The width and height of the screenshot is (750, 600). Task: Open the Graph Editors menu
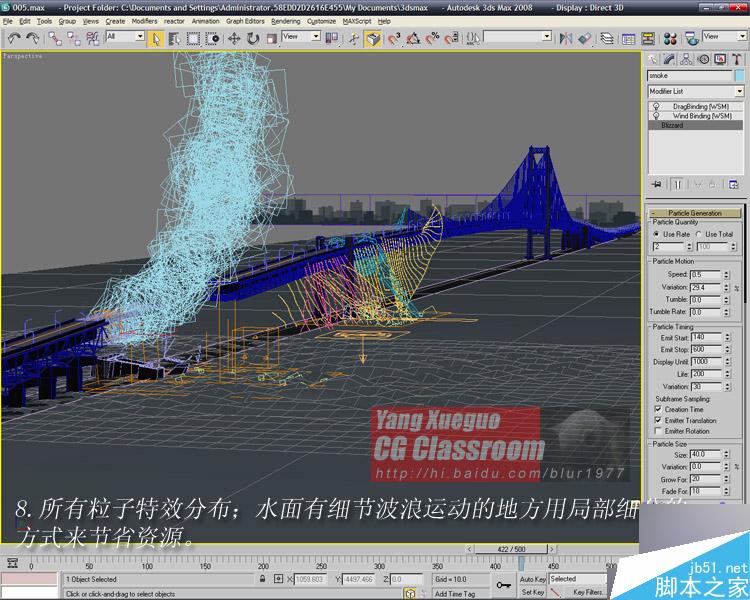click(245, 21)
